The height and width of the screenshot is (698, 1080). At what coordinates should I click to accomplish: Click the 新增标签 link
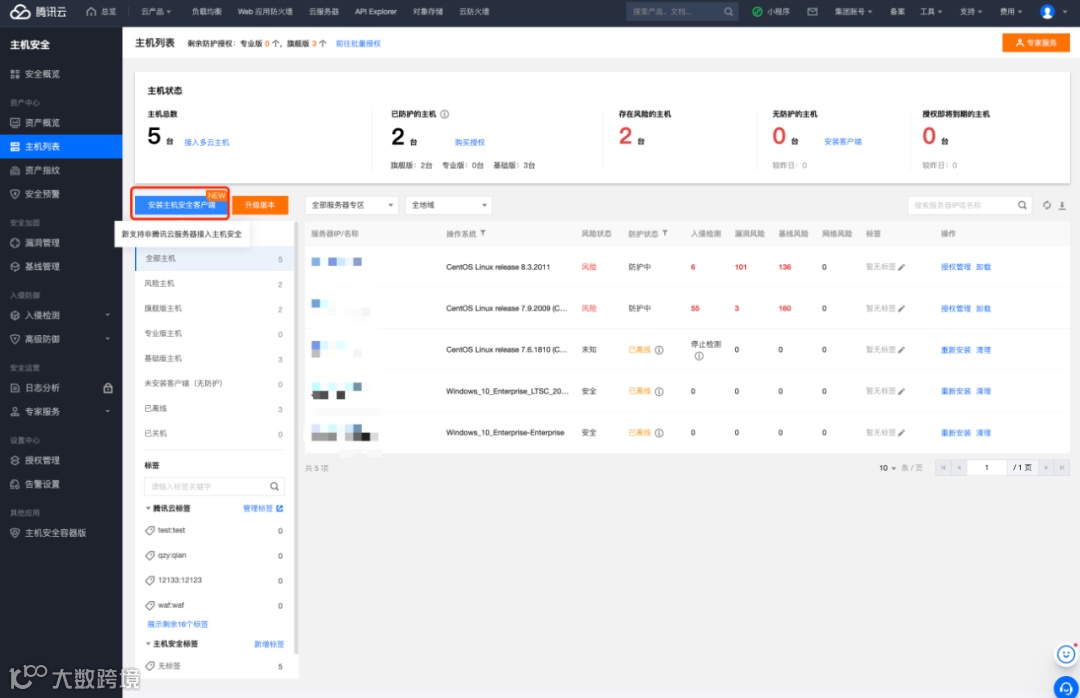click(x=269, y=644)
